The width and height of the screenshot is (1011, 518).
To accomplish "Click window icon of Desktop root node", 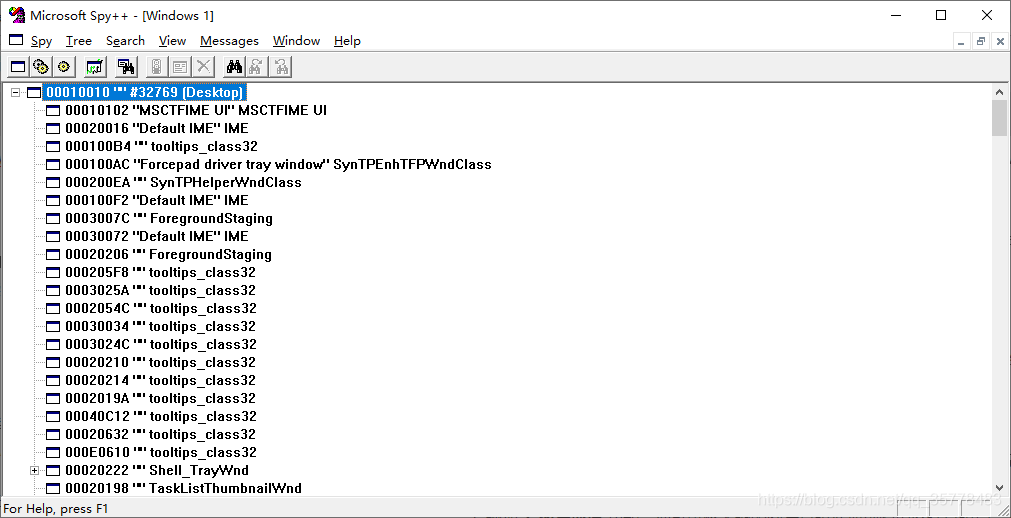I will point(34,93).
